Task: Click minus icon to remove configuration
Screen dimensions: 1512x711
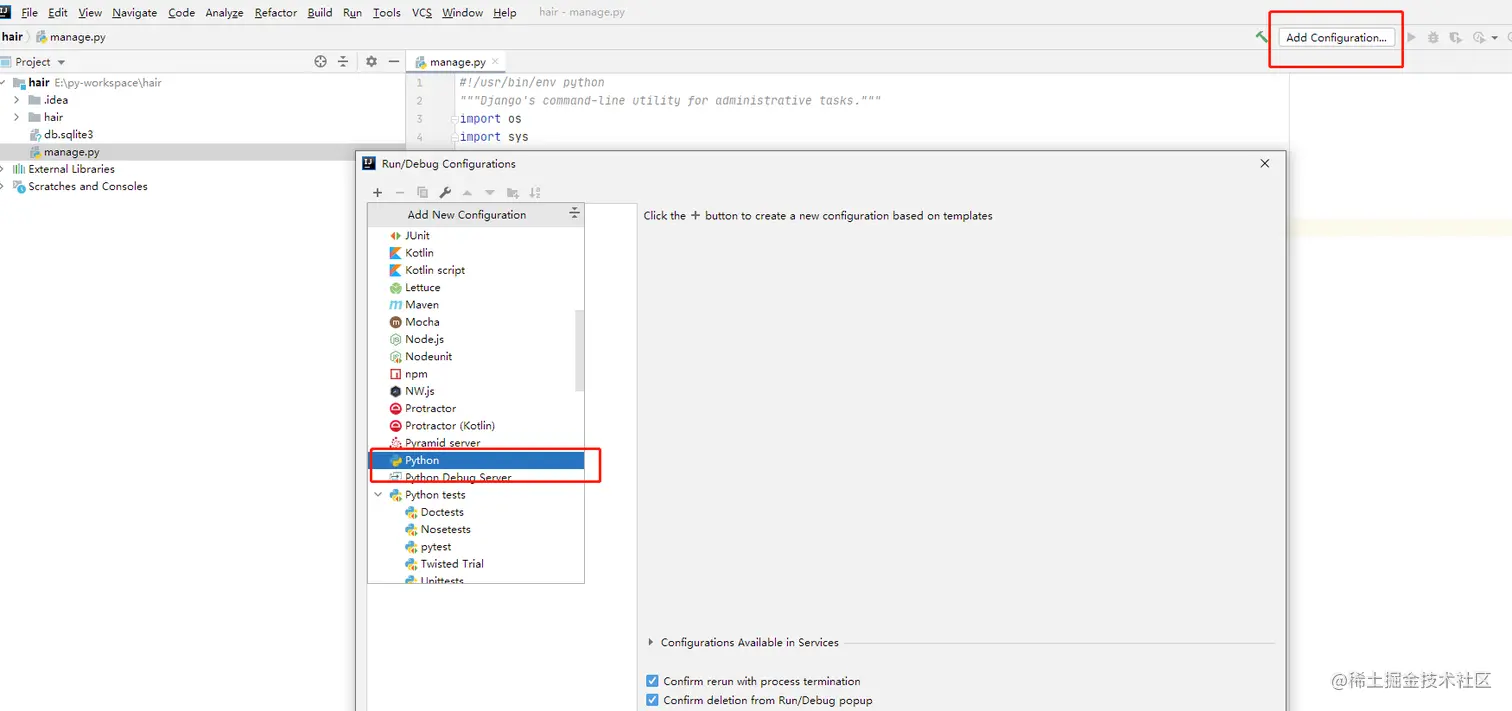Action: (x=400, y=192)
